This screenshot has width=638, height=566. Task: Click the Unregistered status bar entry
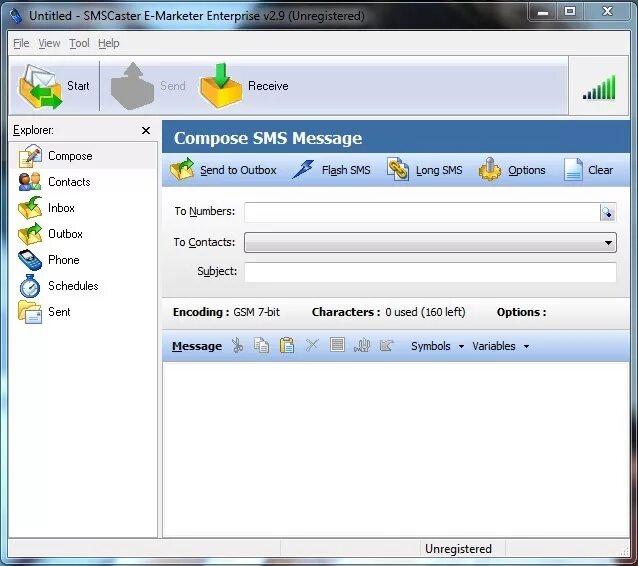459,549
